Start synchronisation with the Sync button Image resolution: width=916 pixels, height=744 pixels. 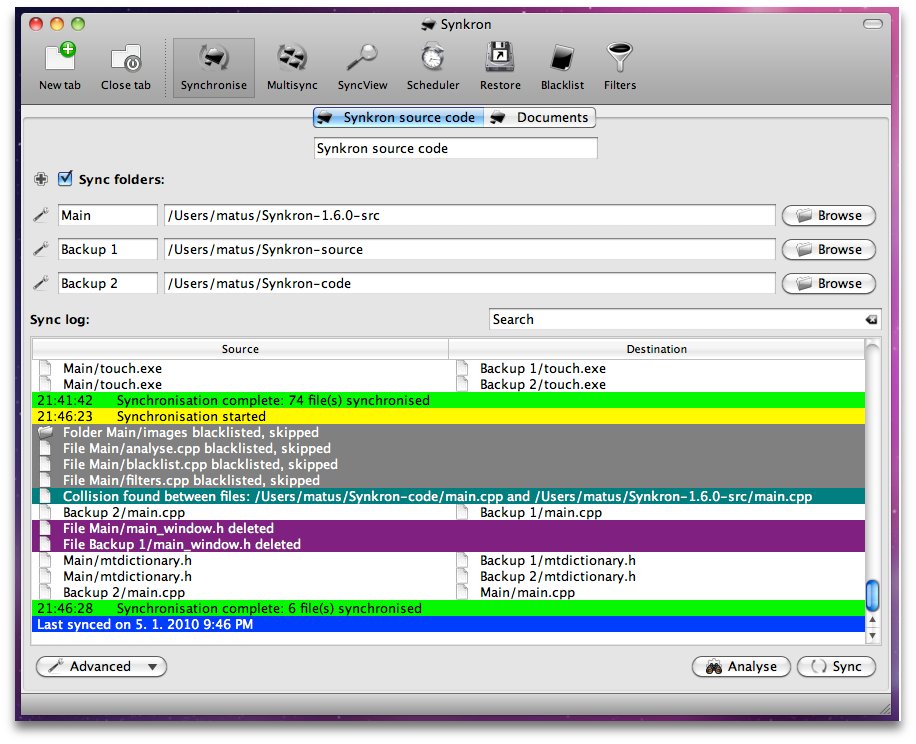(837, 666)
